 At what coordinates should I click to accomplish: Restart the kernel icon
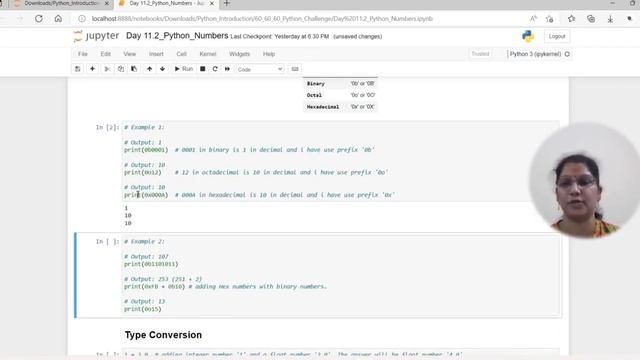pyautogui.click(x=215, y=69)
